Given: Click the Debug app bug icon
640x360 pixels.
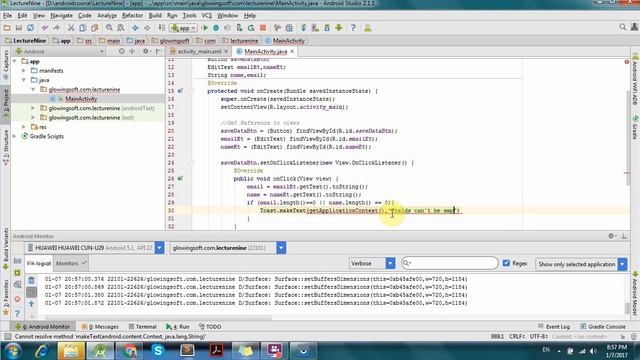Looking at the screenshot, I should pyautogui.click(x=216, y=28).
